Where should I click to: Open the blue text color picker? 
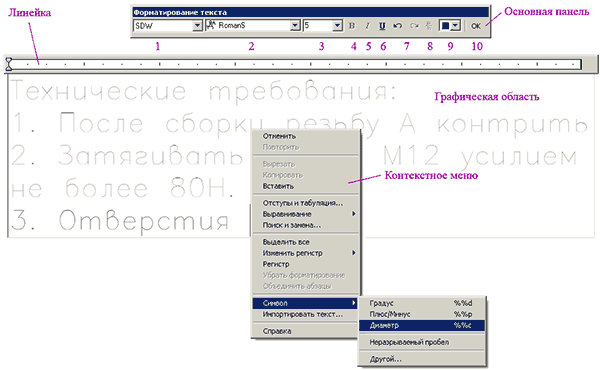[x=450, y=26]
